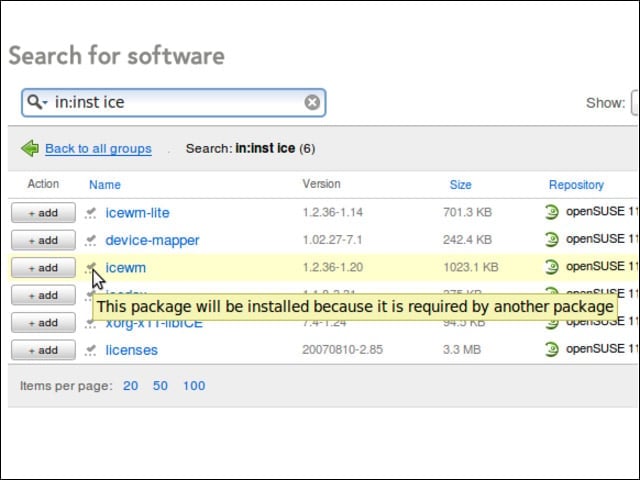
Task: Click the 'Action' column header text
Action: pyautogui.click(x=43, y=184)
